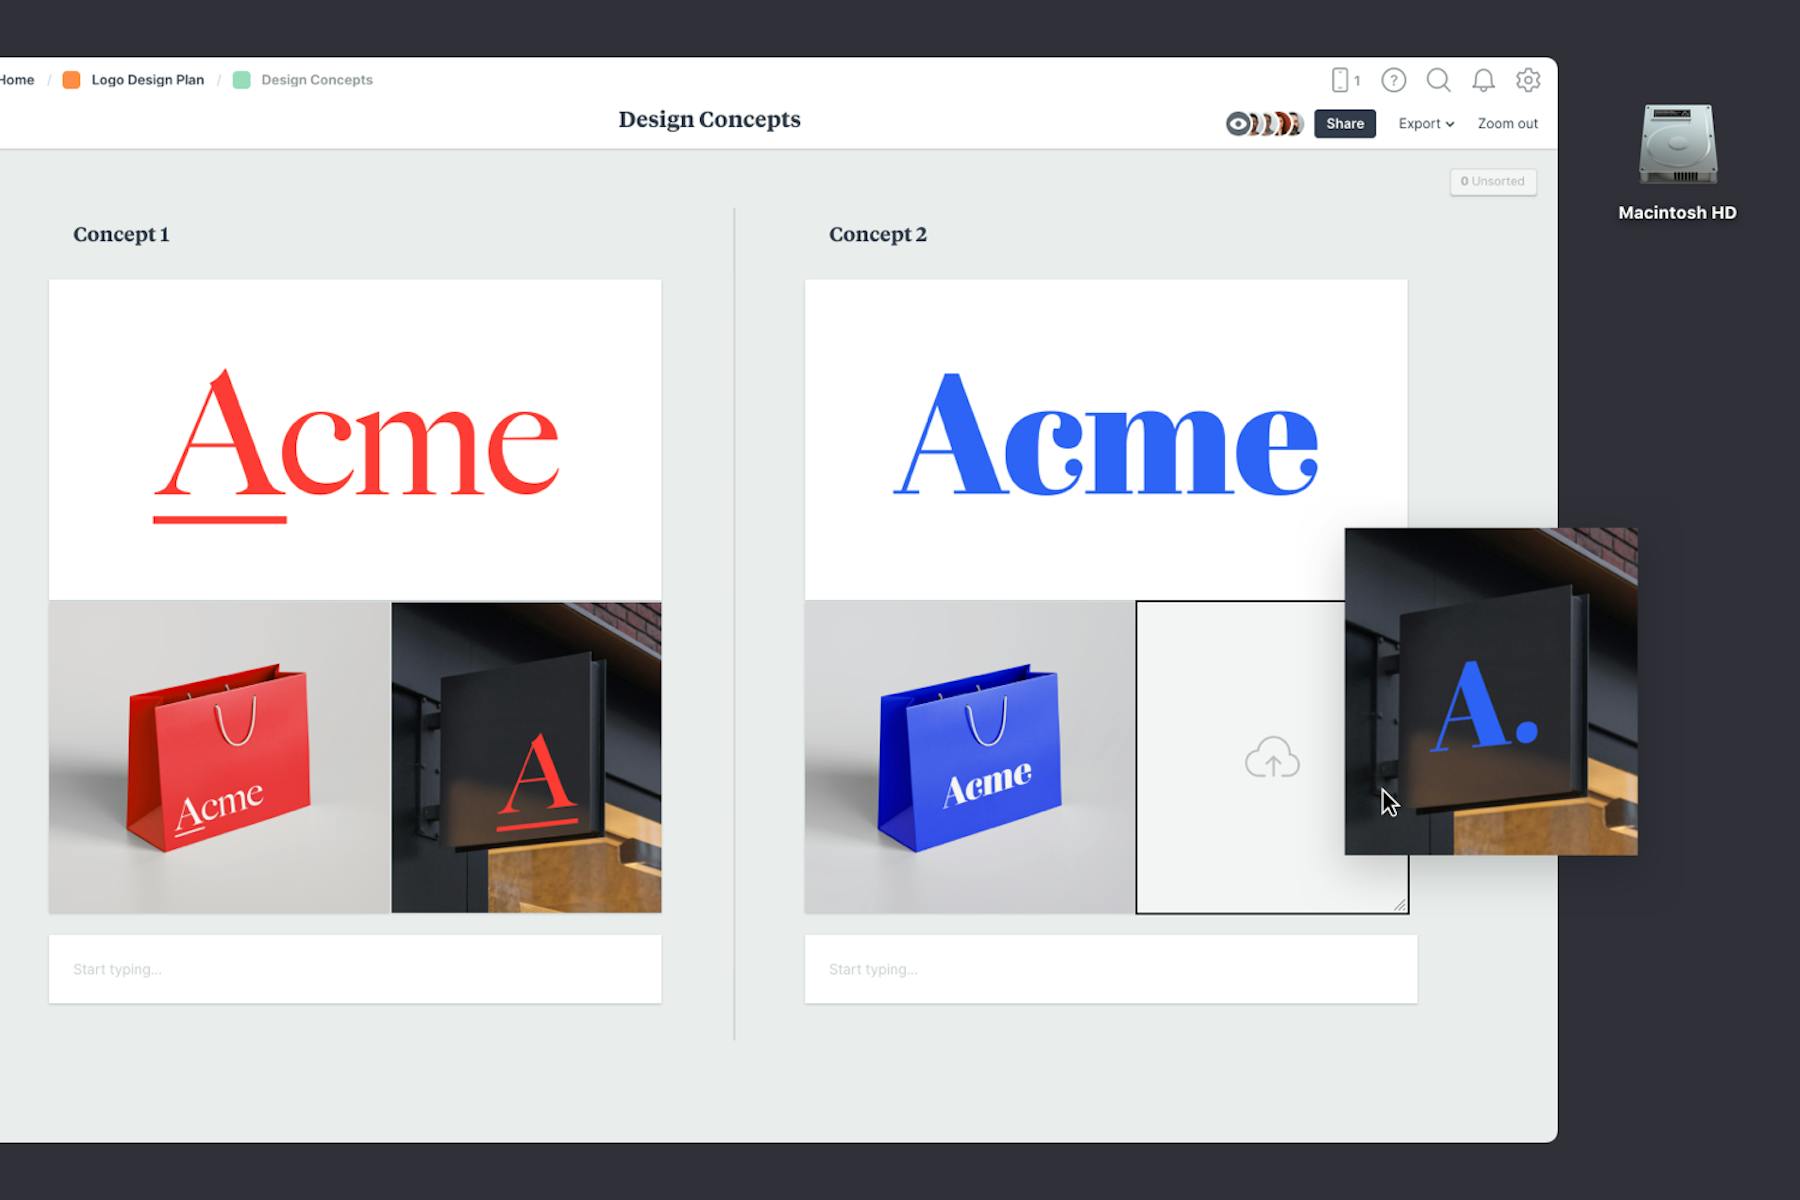Image resolution: width=1800 pixels, height=1200 pixels.
Task: Click the green Design Concepts board icon
Action: (240, 79)
